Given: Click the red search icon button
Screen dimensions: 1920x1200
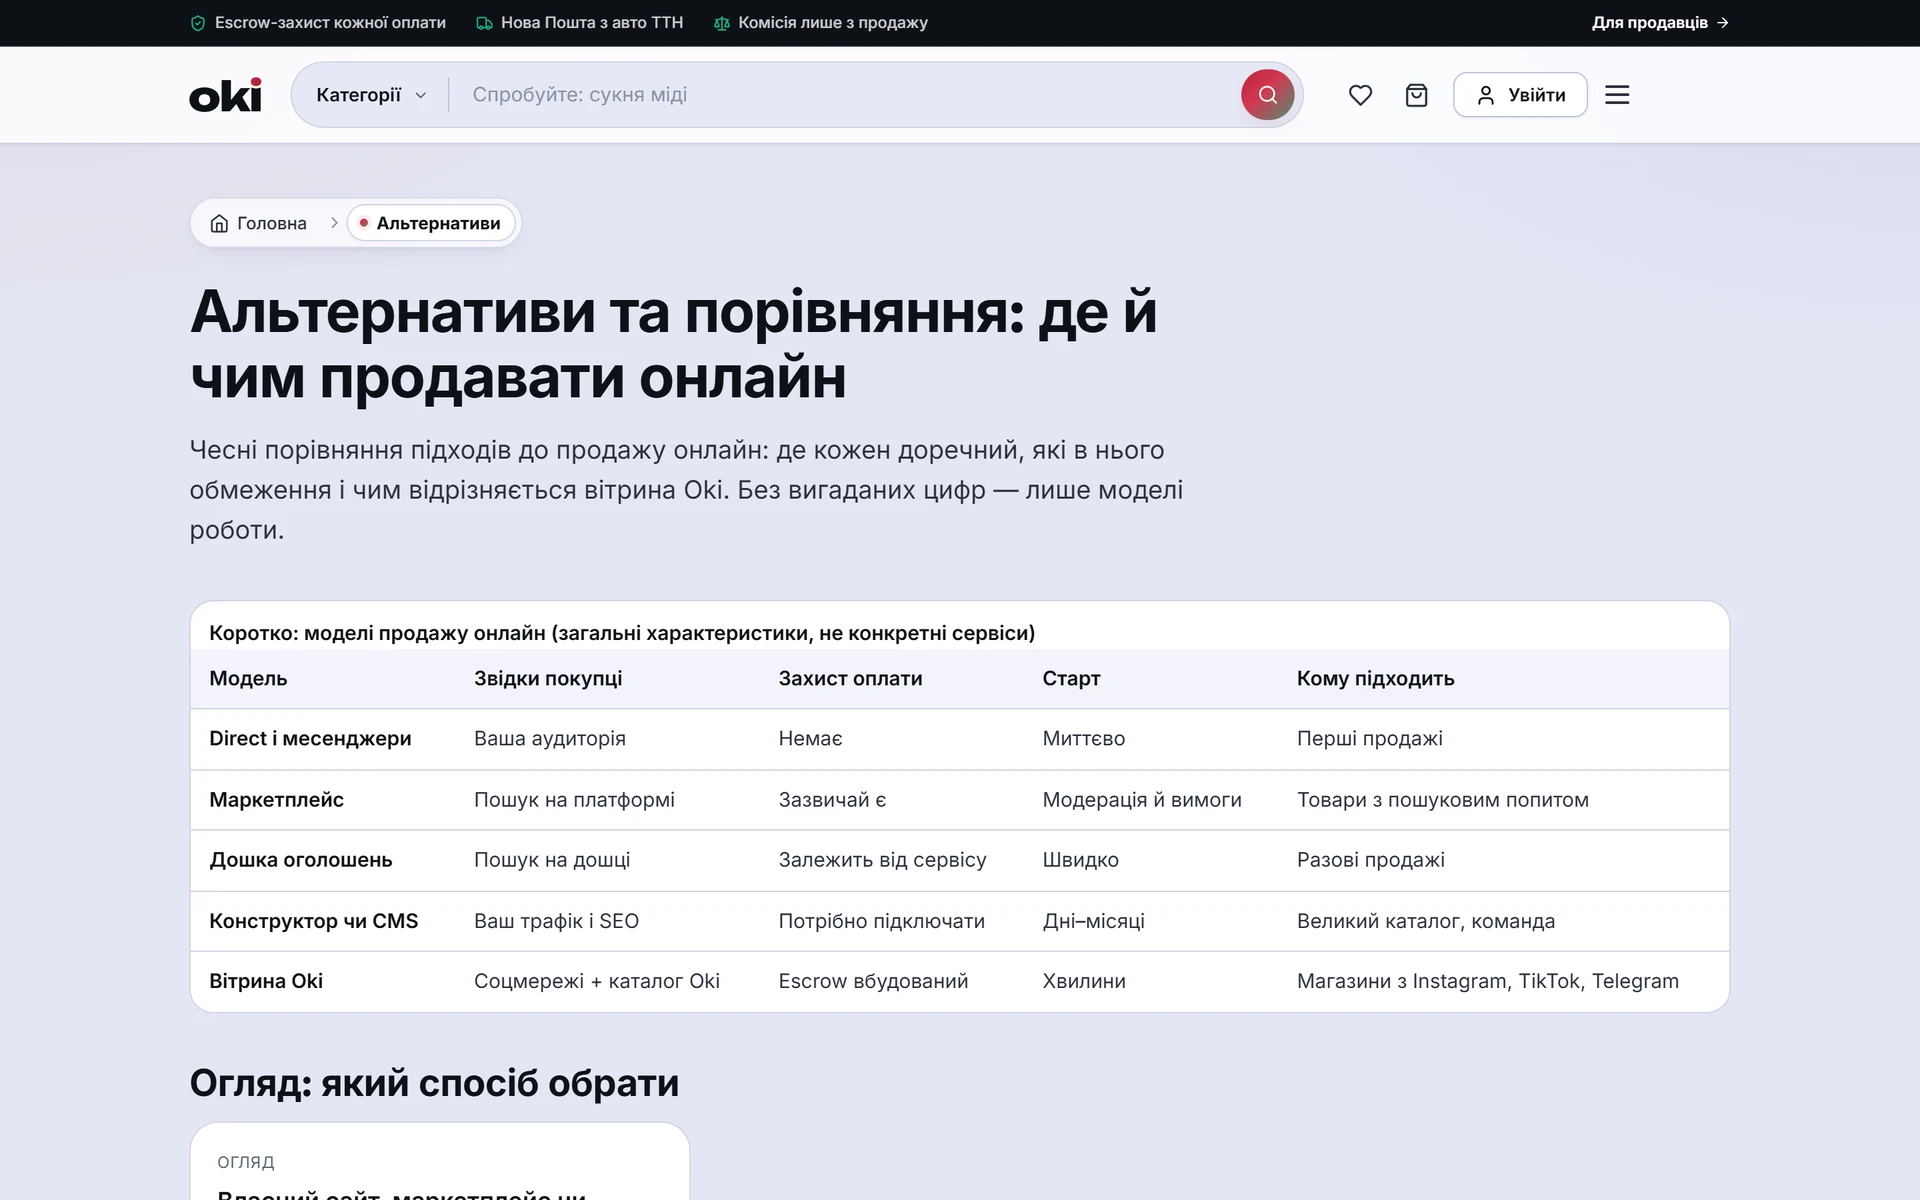Looking at the screenshot, I should coord(1267,95).
